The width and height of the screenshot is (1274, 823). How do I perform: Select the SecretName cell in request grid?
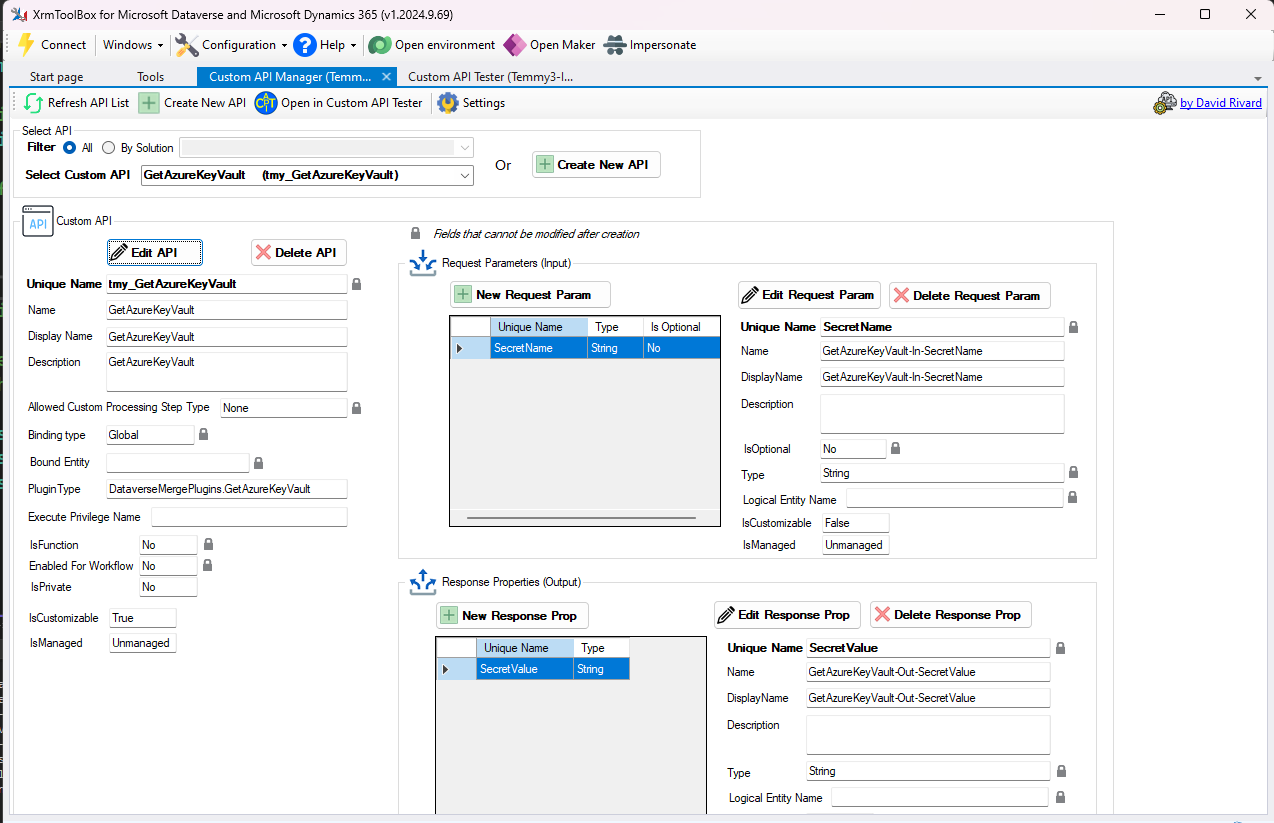click(539, 348)
